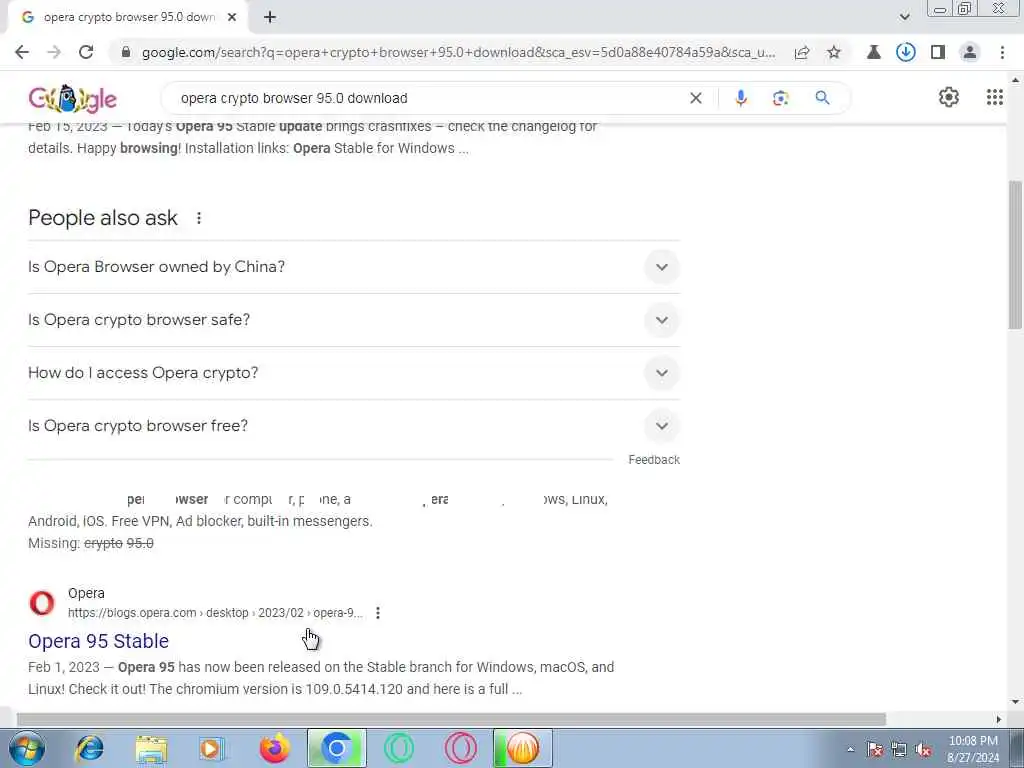Launch Internet Explorer from taskbar
Viewport: 1024px width, 768px height.
89,748
